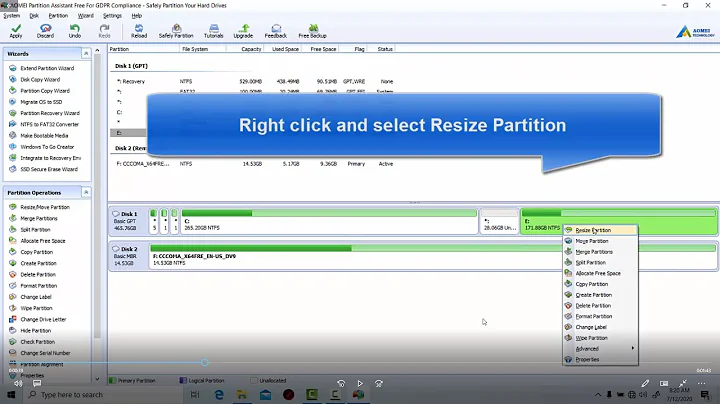720x404 pixels.
Task: Open Microsoft Edge from the taskbar
Action: click(x=219, y=395)
